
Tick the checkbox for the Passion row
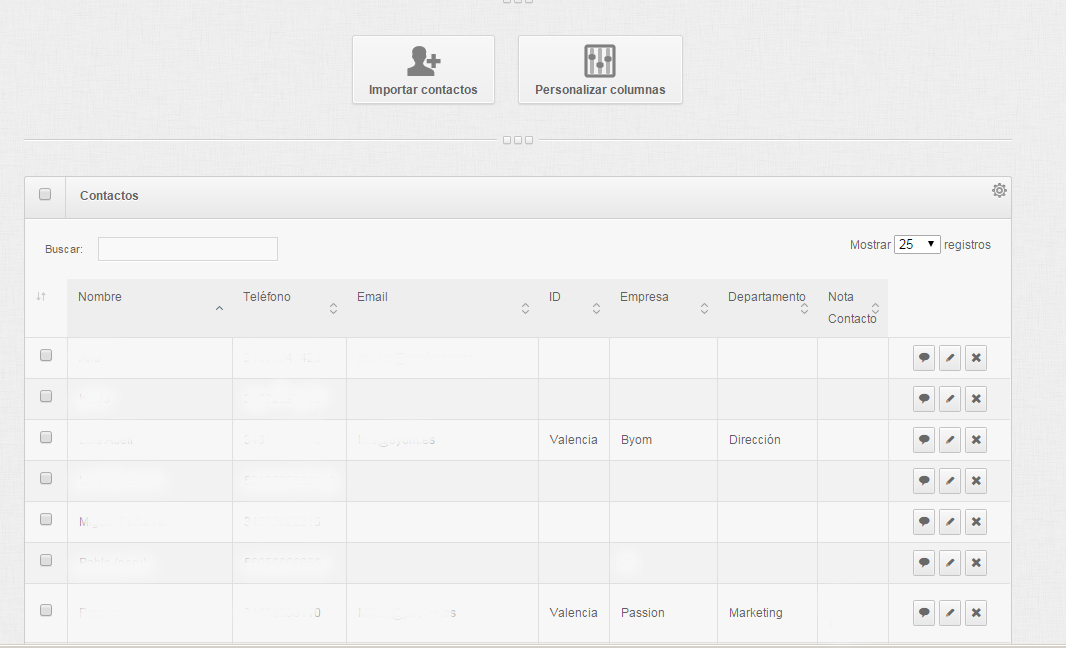click(x=45, y=610)
